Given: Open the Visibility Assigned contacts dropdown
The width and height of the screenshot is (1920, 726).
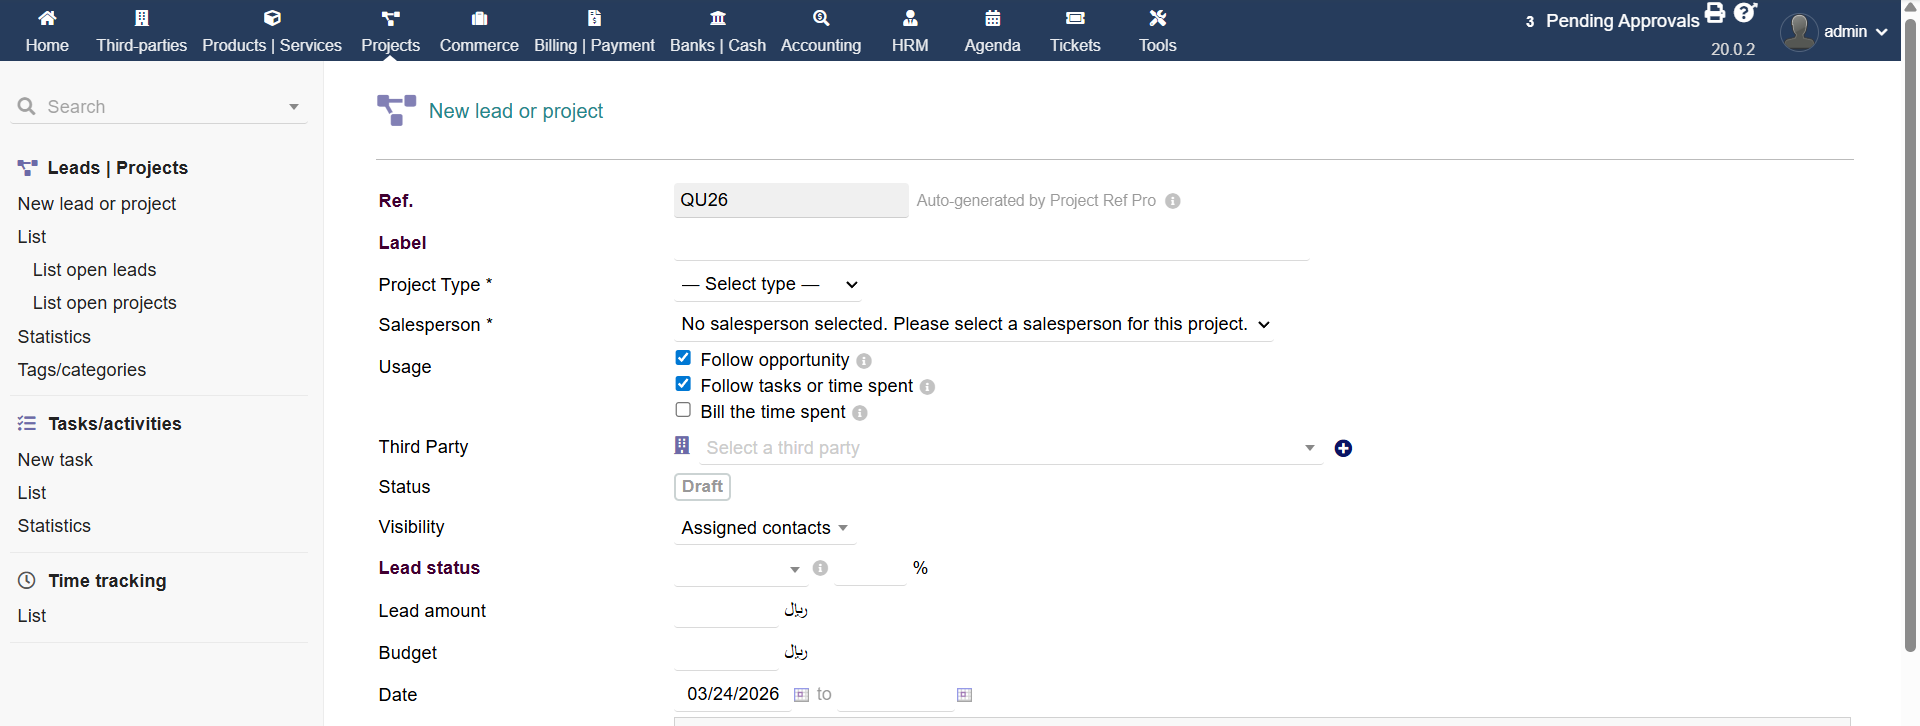Looking at the screenshot, I should tap(764, 528).
